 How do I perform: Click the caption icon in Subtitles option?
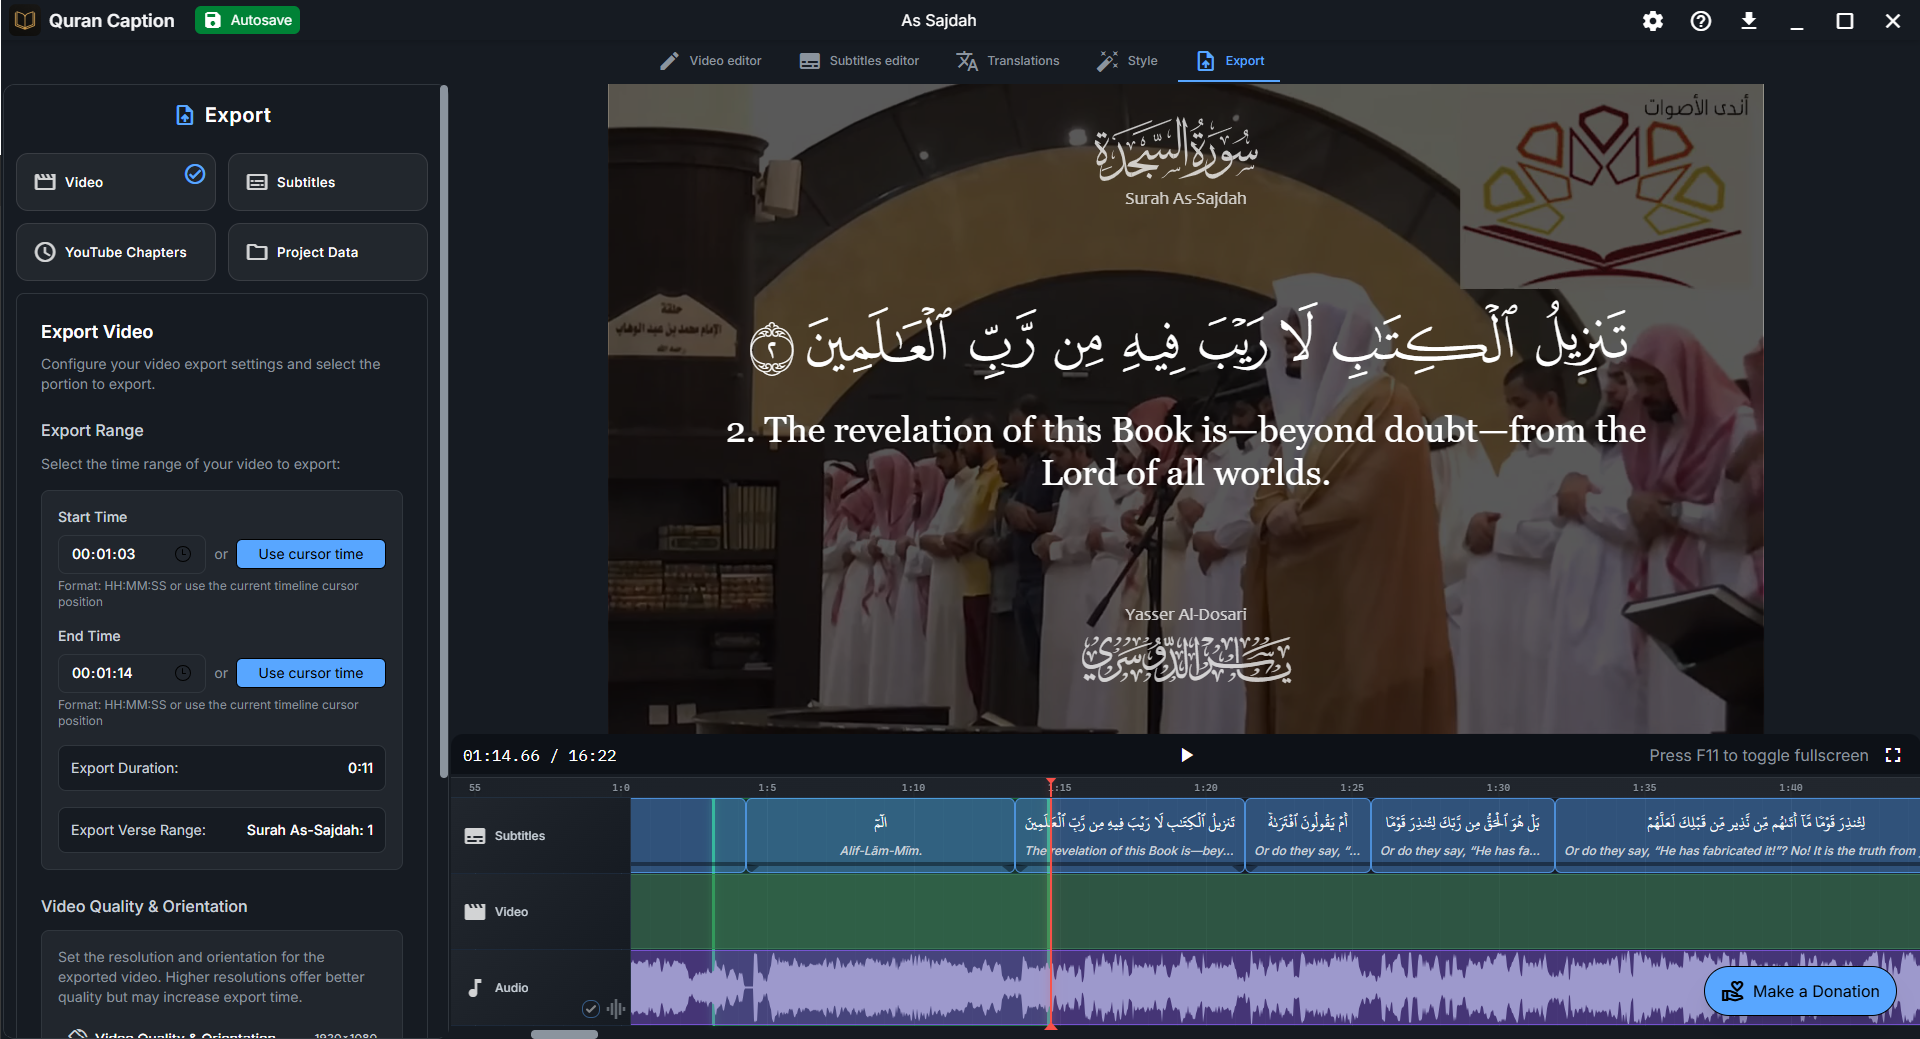(x=257, y=182)
